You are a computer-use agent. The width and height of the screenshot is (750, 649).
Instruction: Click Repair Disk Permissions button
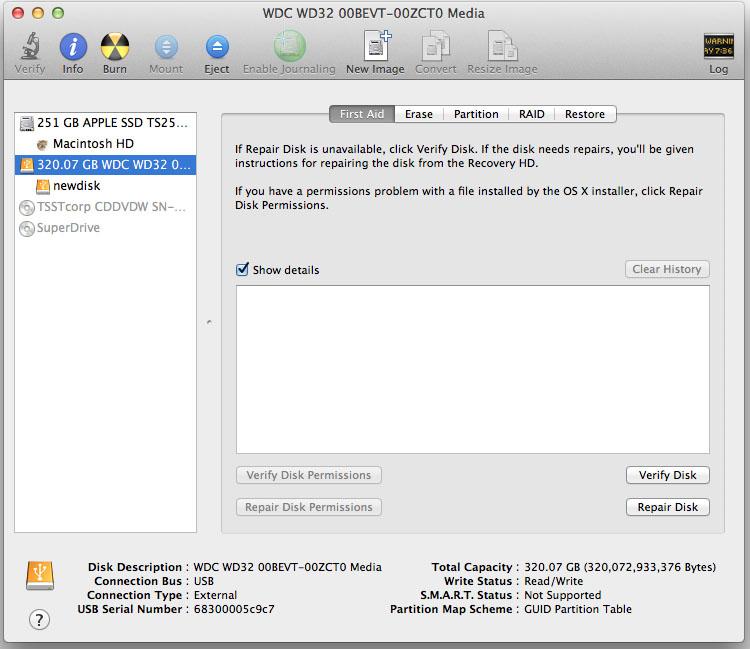[309, 507]
